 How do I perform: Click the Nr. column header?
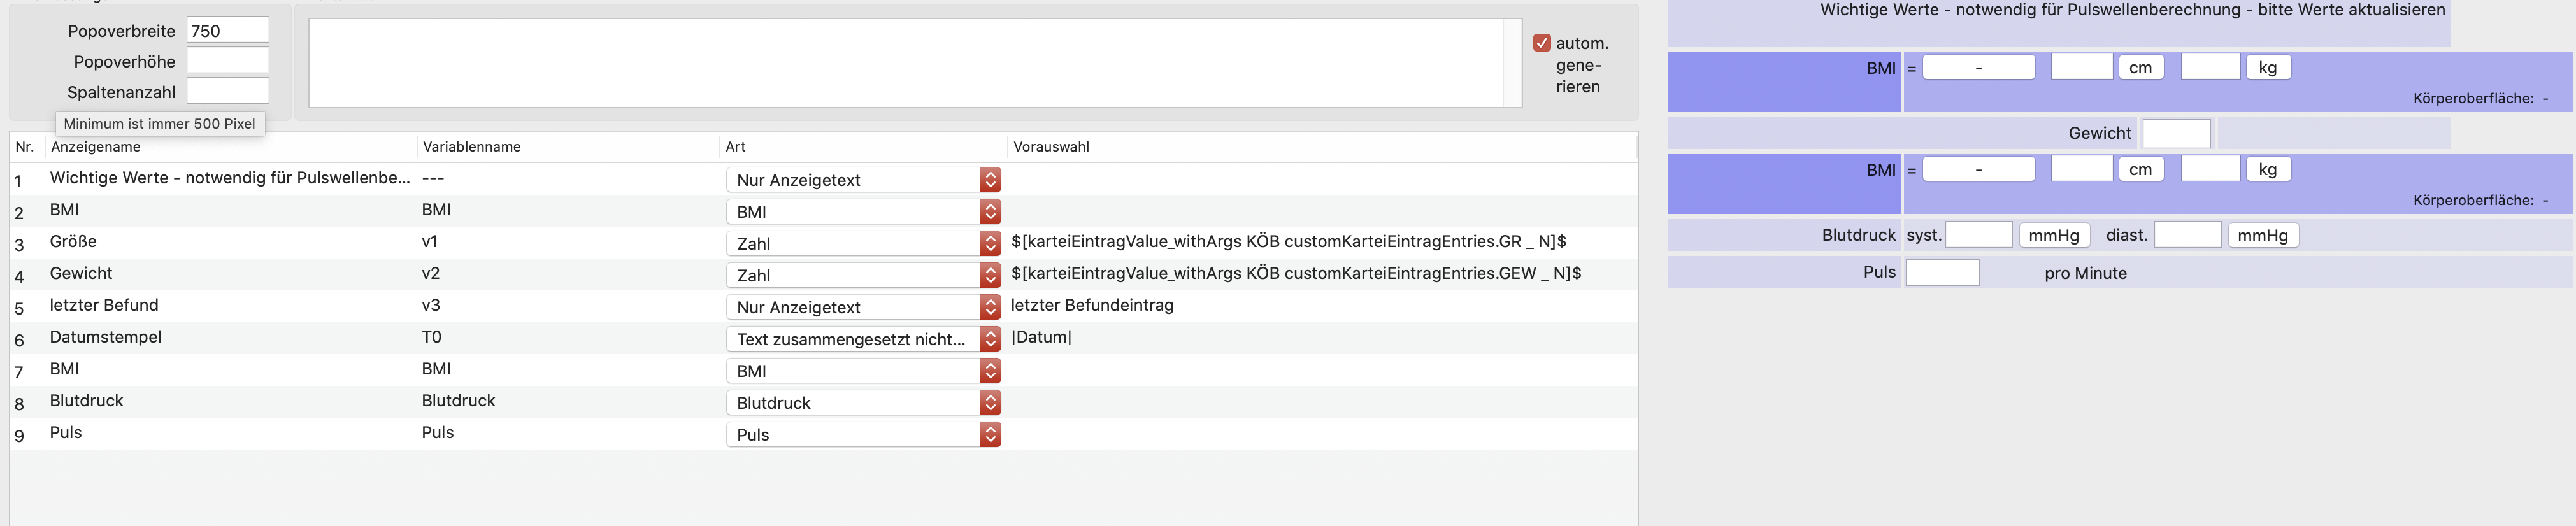point(27,147)
